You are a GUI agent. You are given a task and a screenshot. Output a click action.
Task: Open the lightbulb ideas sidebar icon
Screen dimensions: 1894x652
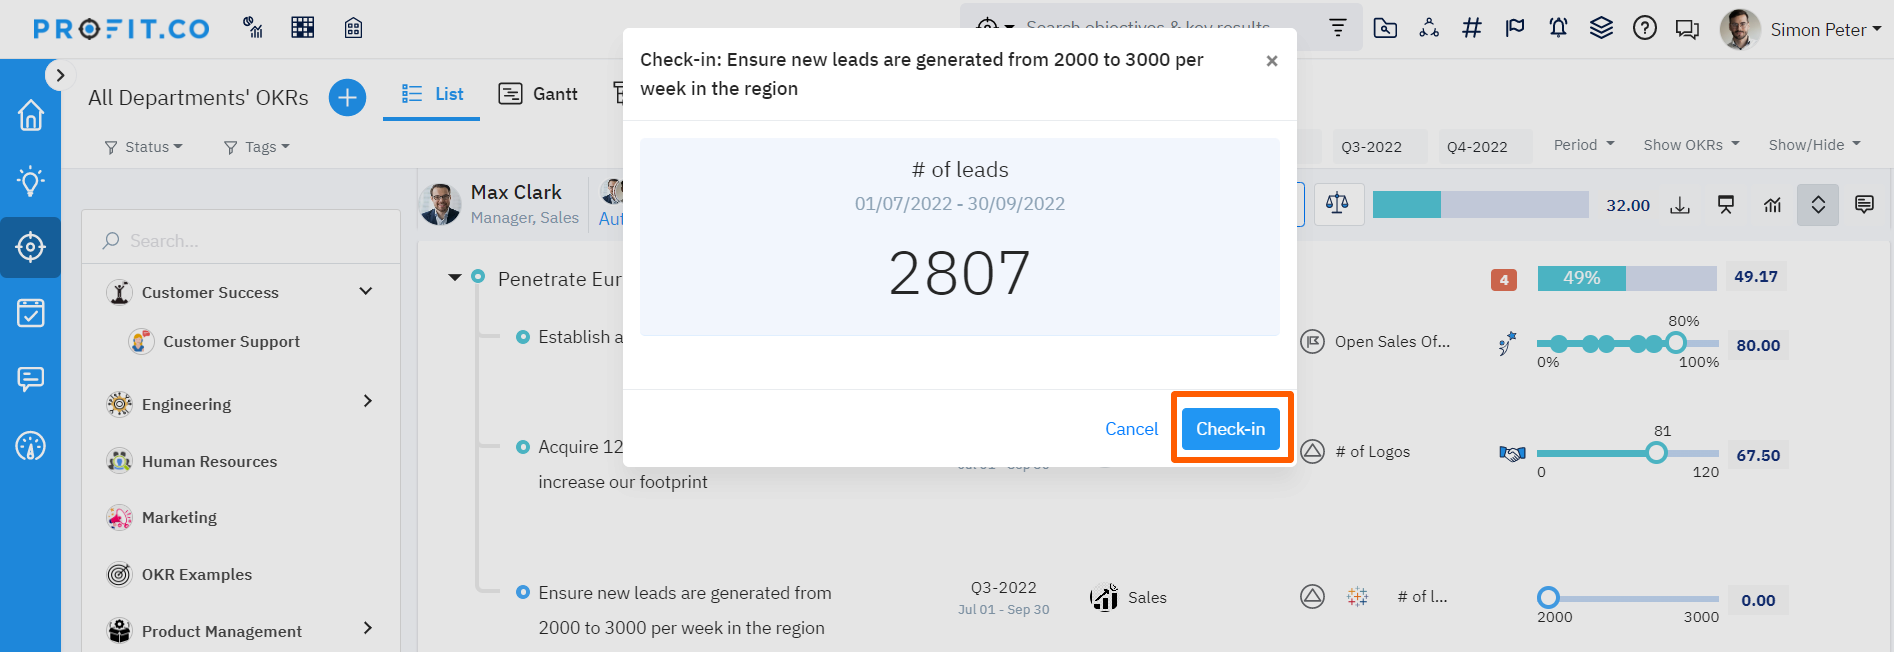(x=31, y=181)
